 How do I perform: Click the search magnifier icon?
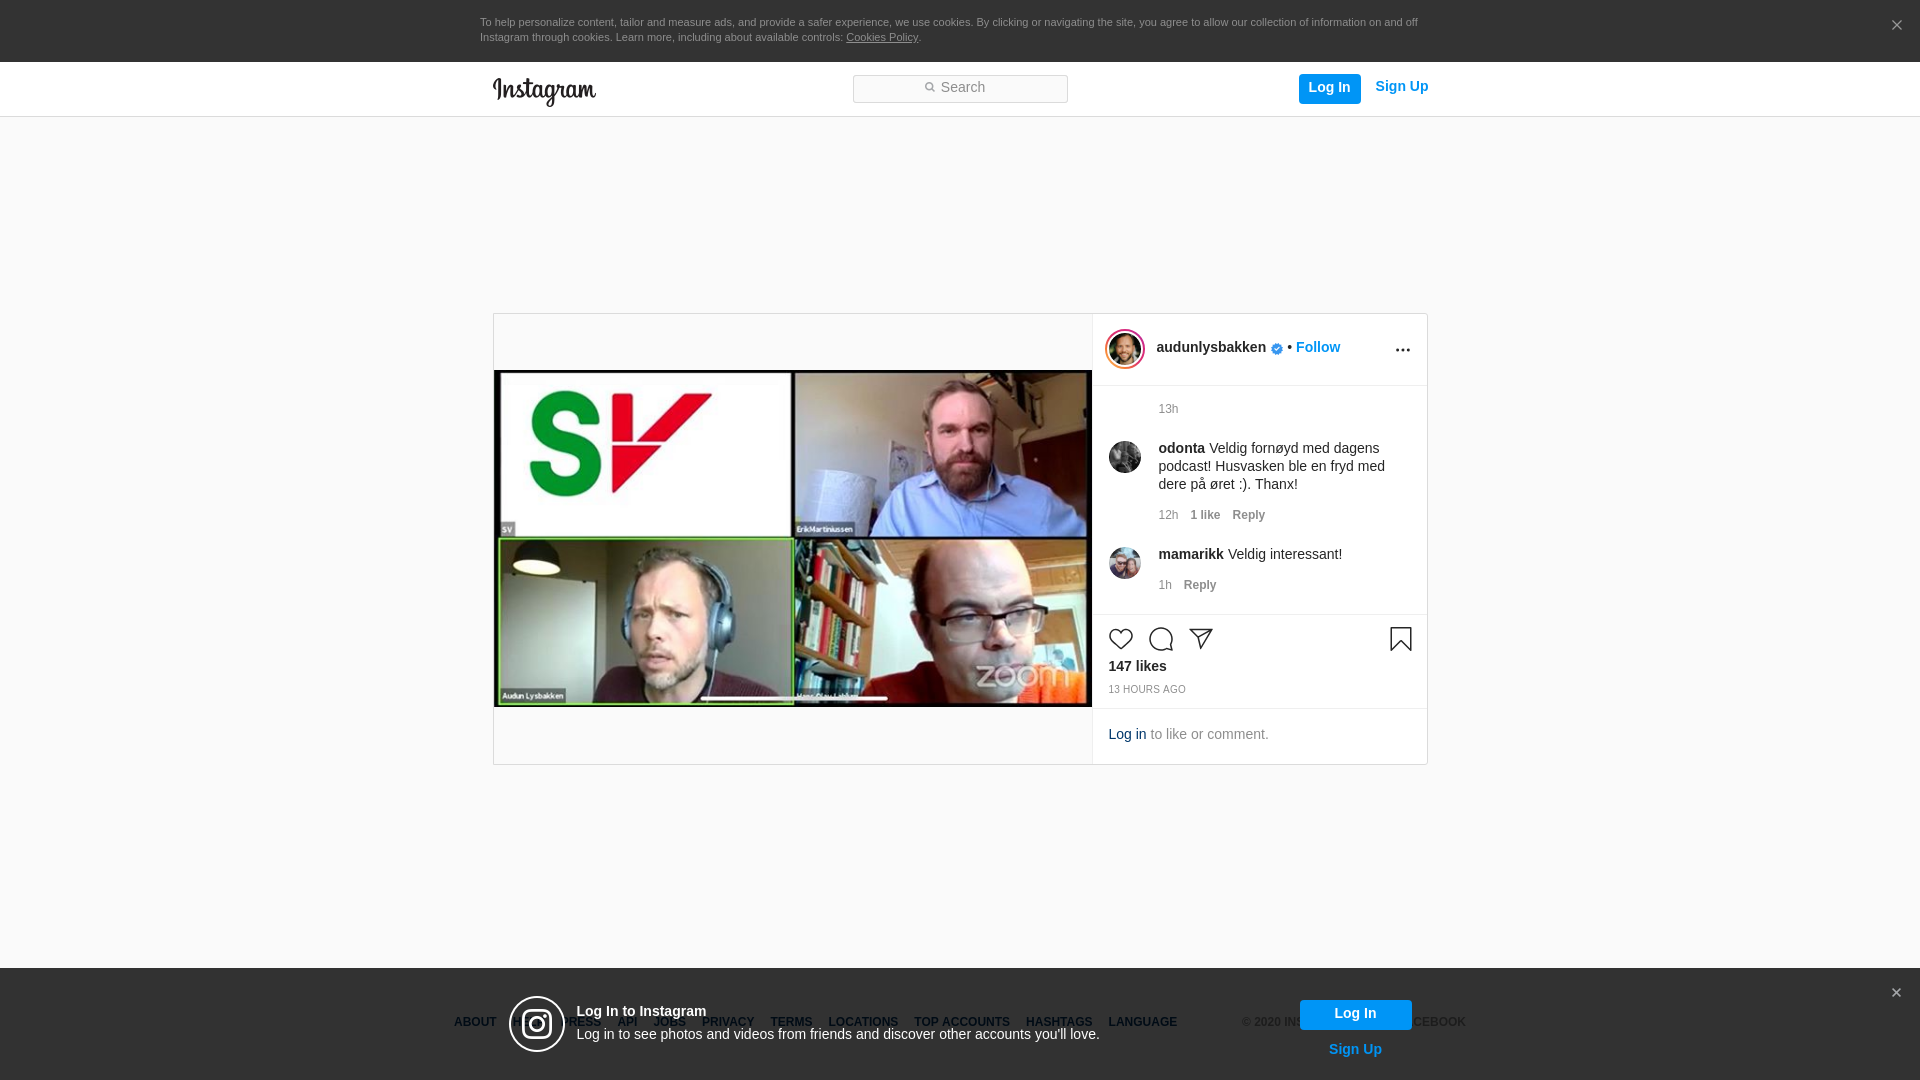pos(930,88)
